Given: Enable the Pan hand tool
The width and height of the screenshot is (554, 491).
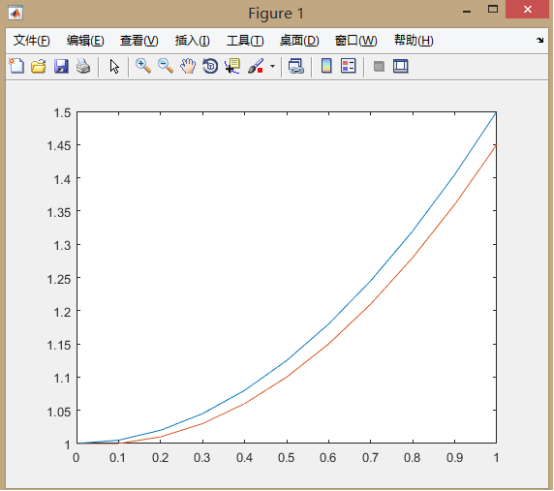Looking at the screenshot, I should tap(188, 66).
